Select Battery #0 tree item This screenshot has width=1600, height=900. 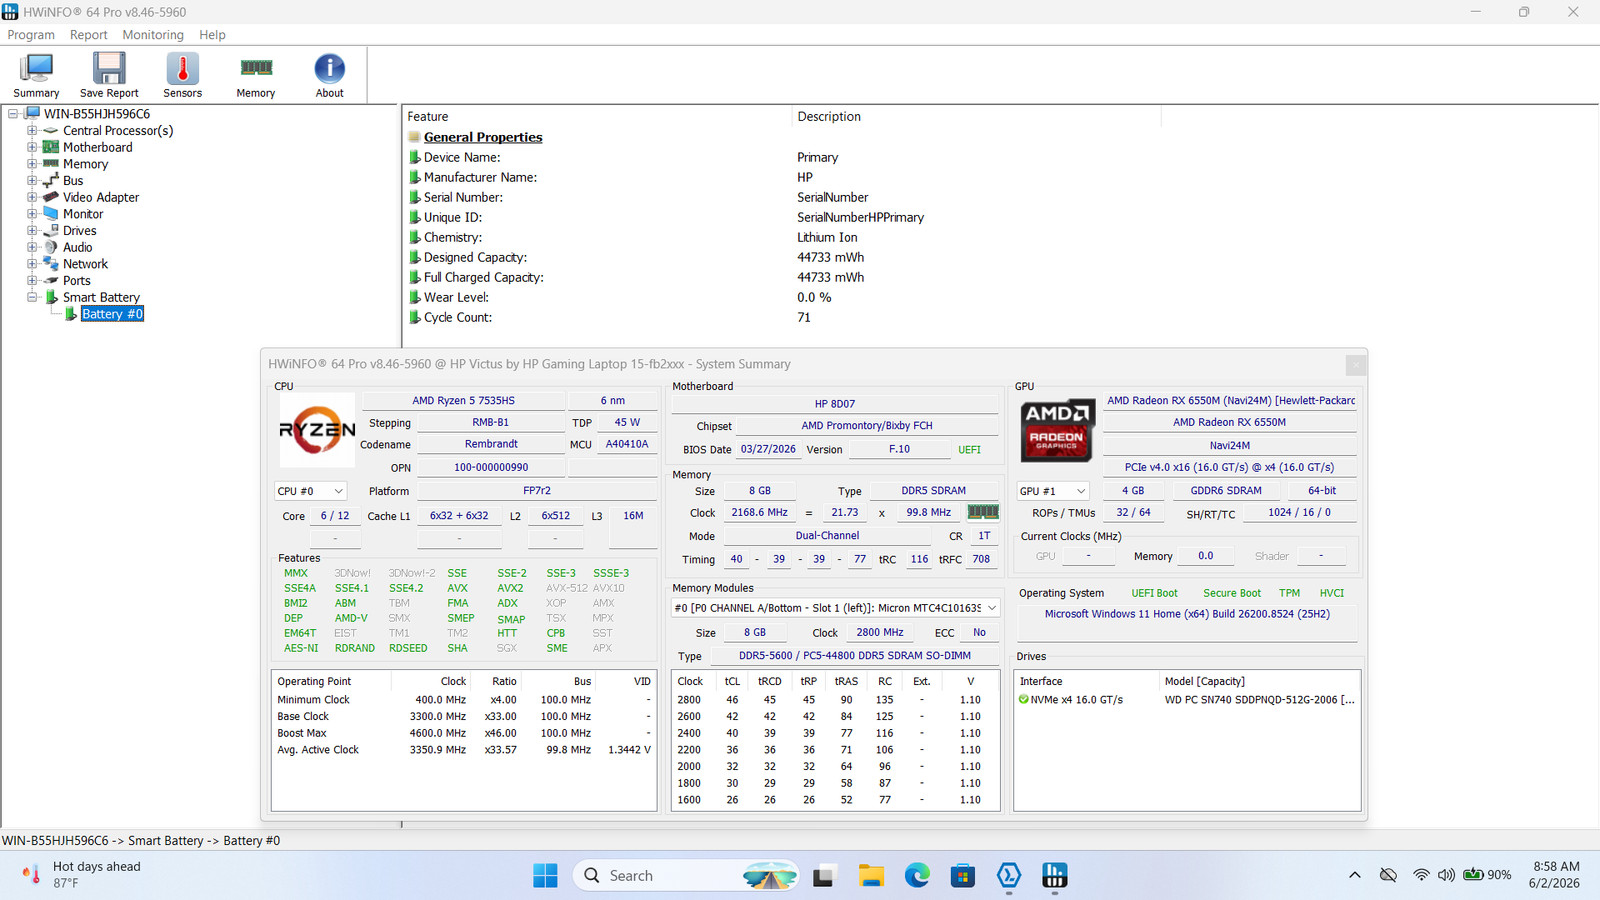[112, 314]
